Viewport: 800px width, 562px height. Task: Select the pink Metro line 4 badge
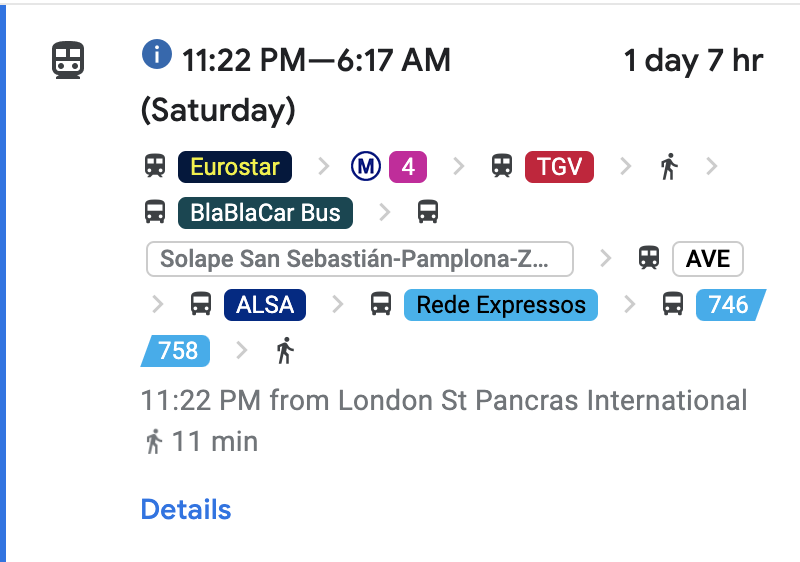pos(407,166)
